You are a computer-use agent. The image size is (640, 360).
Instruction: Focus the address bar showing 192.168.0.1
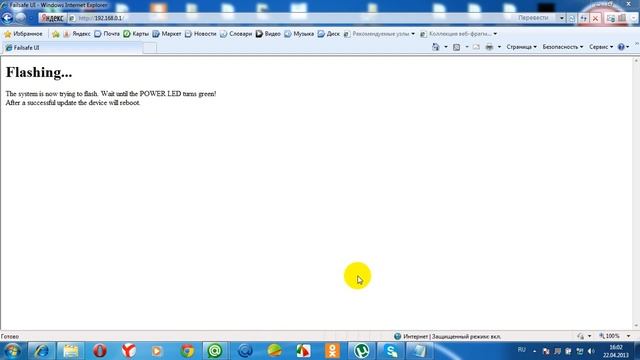[x=286, y=18]
